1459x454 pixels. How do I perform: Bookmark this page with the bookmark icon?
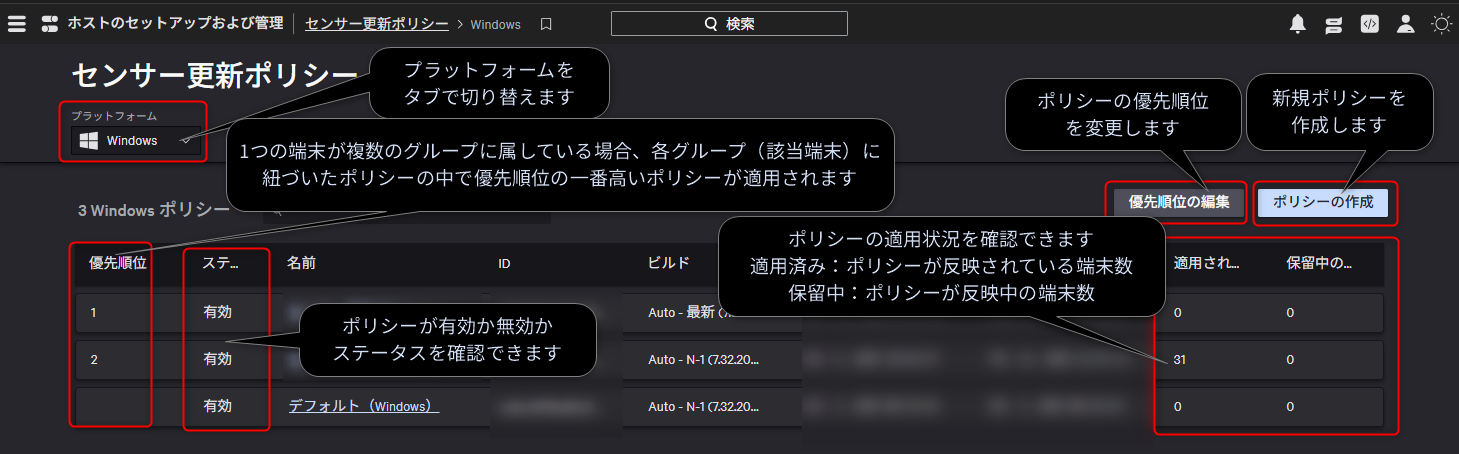545,24
